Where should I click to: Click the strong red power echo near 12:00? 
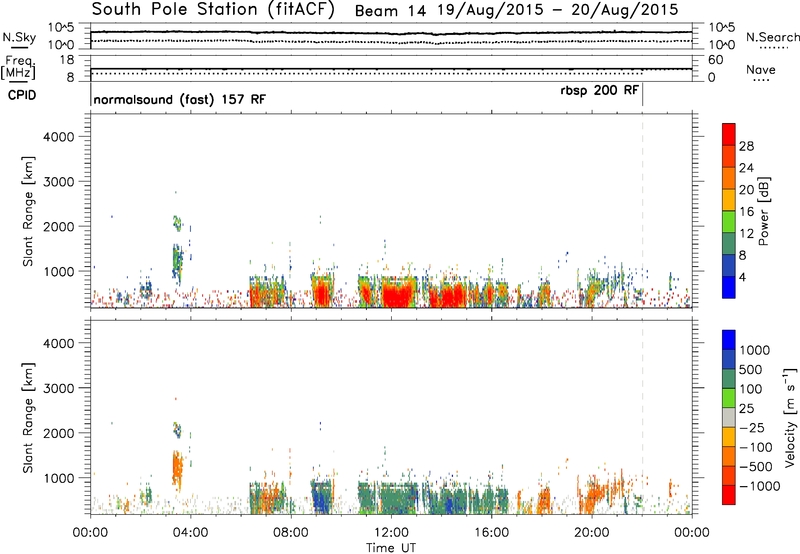click(397, 295)
